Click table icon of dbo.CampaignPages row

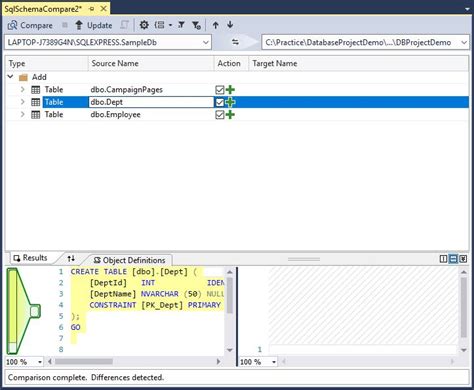tap(35, 90)
